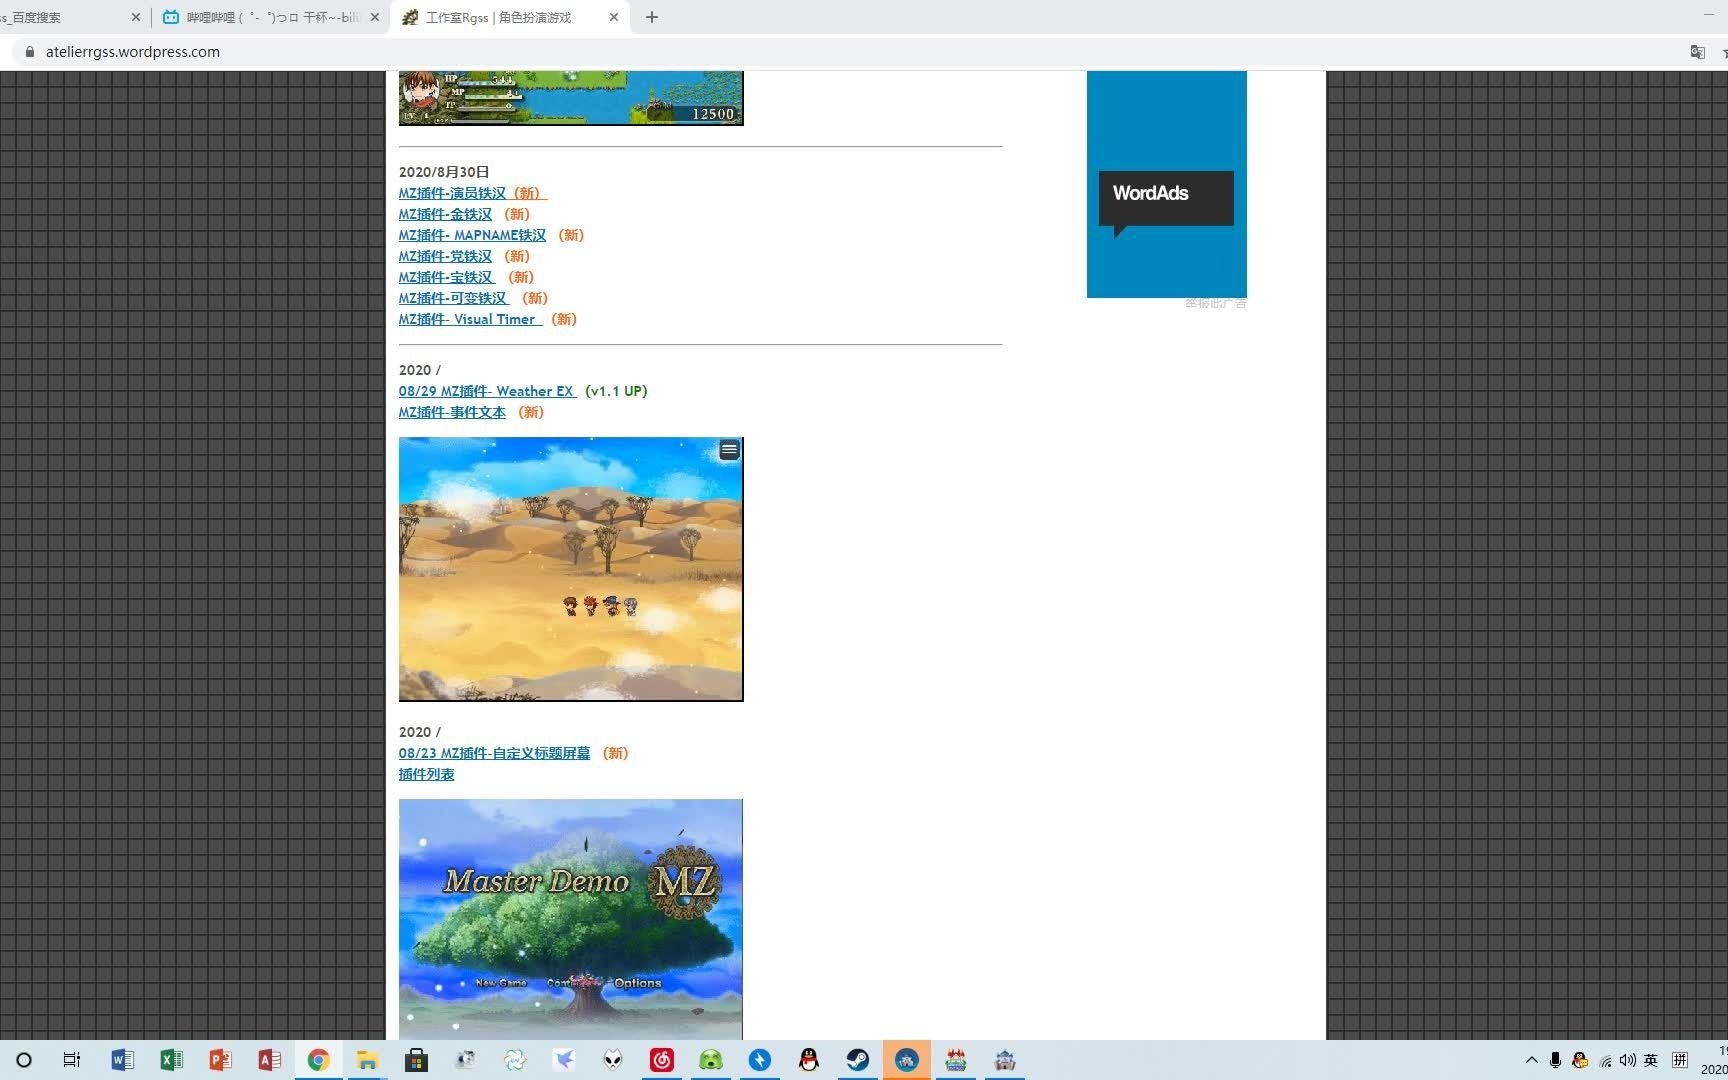Open the MZ插件- Visual Timer link

(470, 319)
